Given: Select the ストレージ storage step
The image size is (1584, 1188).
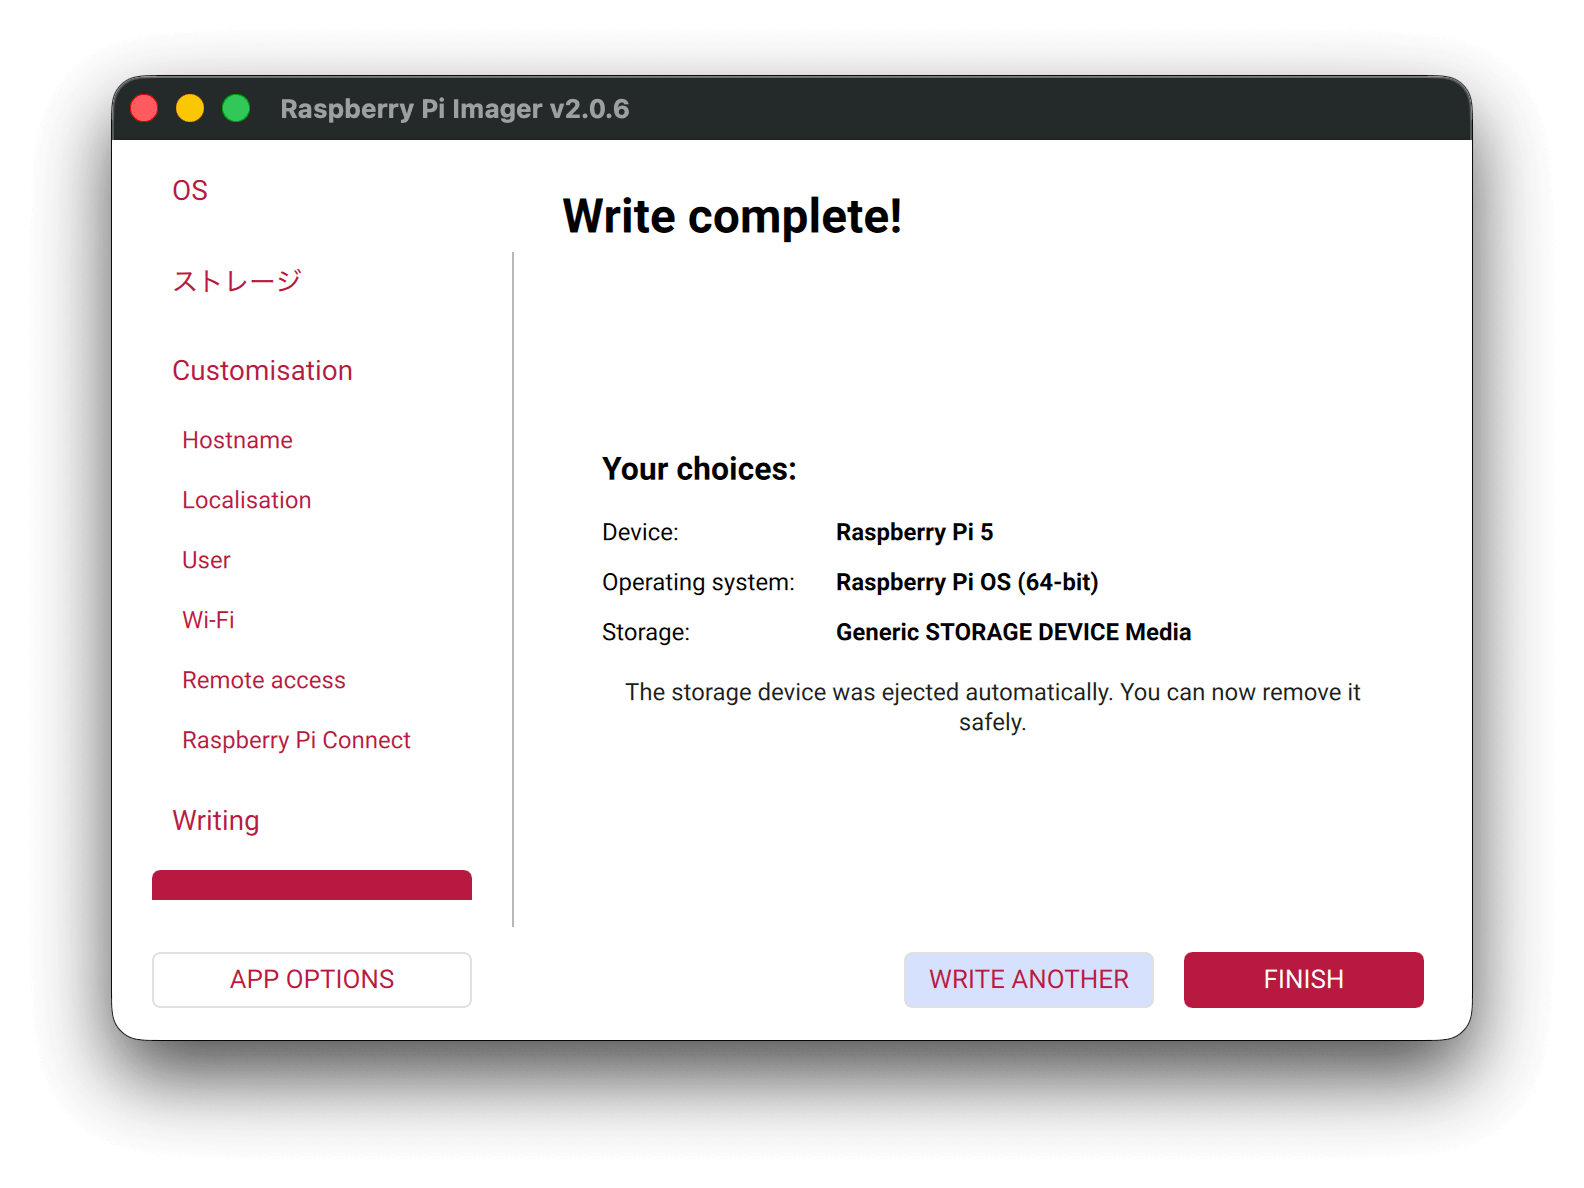Looking at the screenshot, I should [x=237, y=281].
